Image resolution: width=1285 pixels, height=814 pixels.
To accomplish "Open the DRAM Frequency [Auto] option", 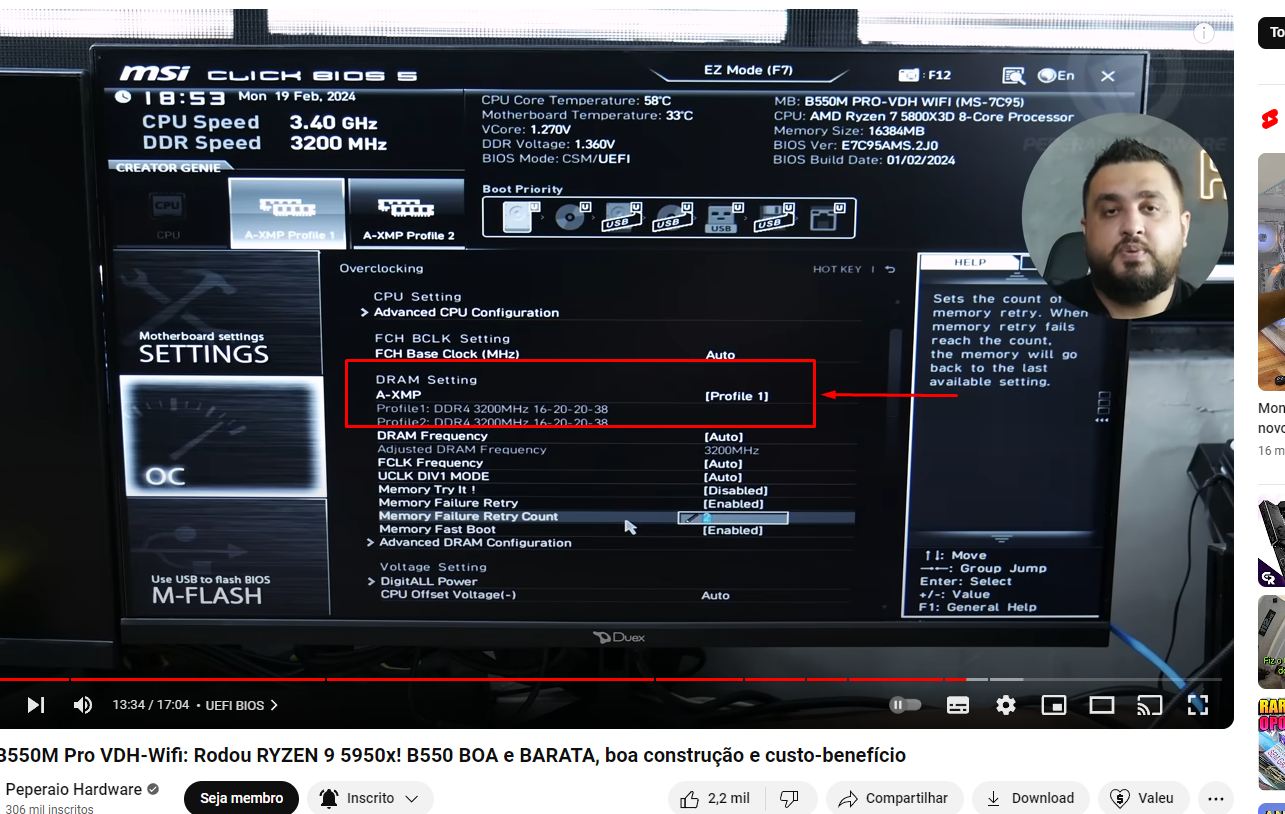I will tap(723, 437).
